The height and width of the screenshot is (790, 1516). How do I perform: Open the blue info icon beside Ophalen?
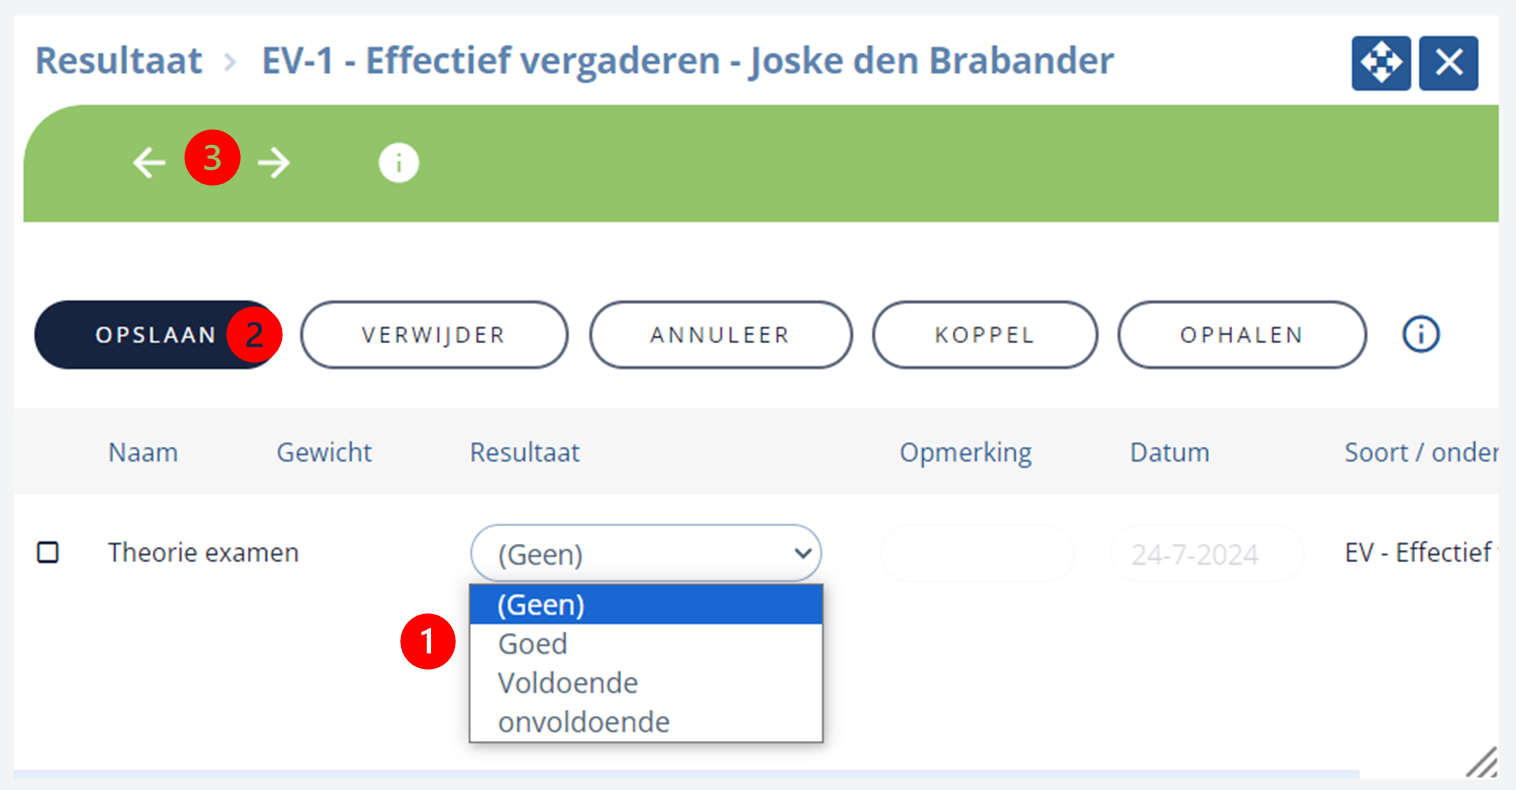click(1421, 334)
